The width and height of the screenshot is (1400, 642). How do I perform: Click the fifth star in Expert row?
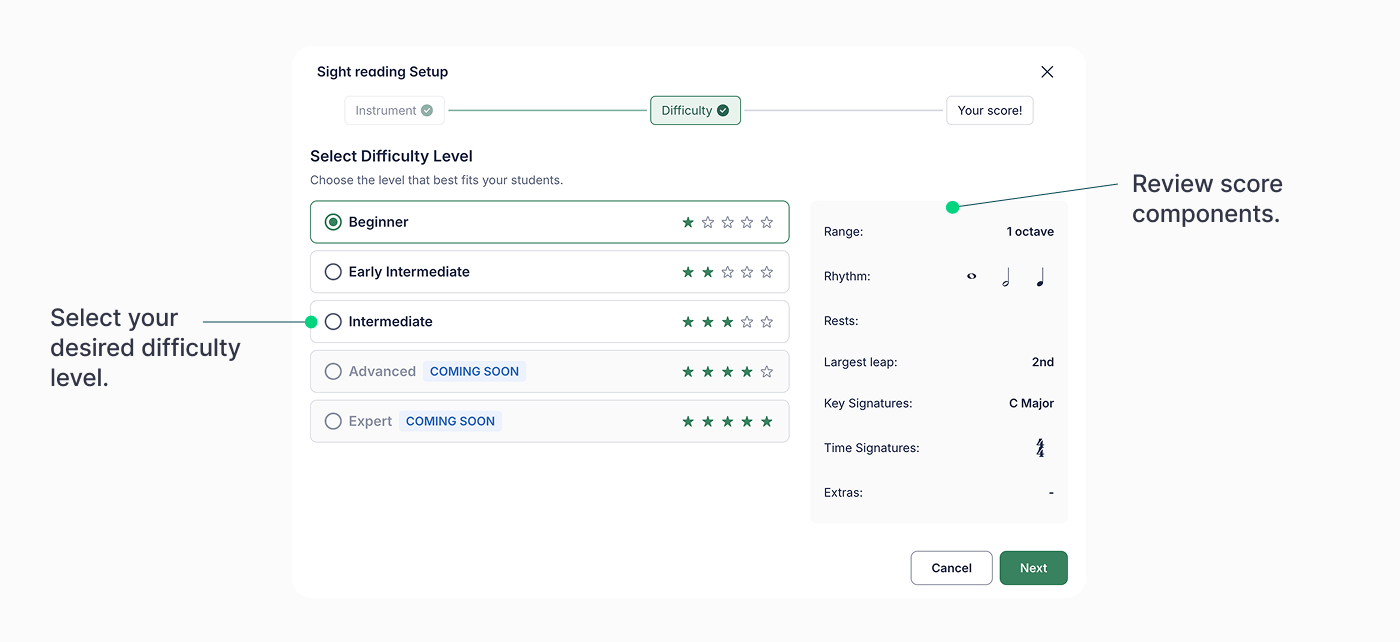click(767, 422)
